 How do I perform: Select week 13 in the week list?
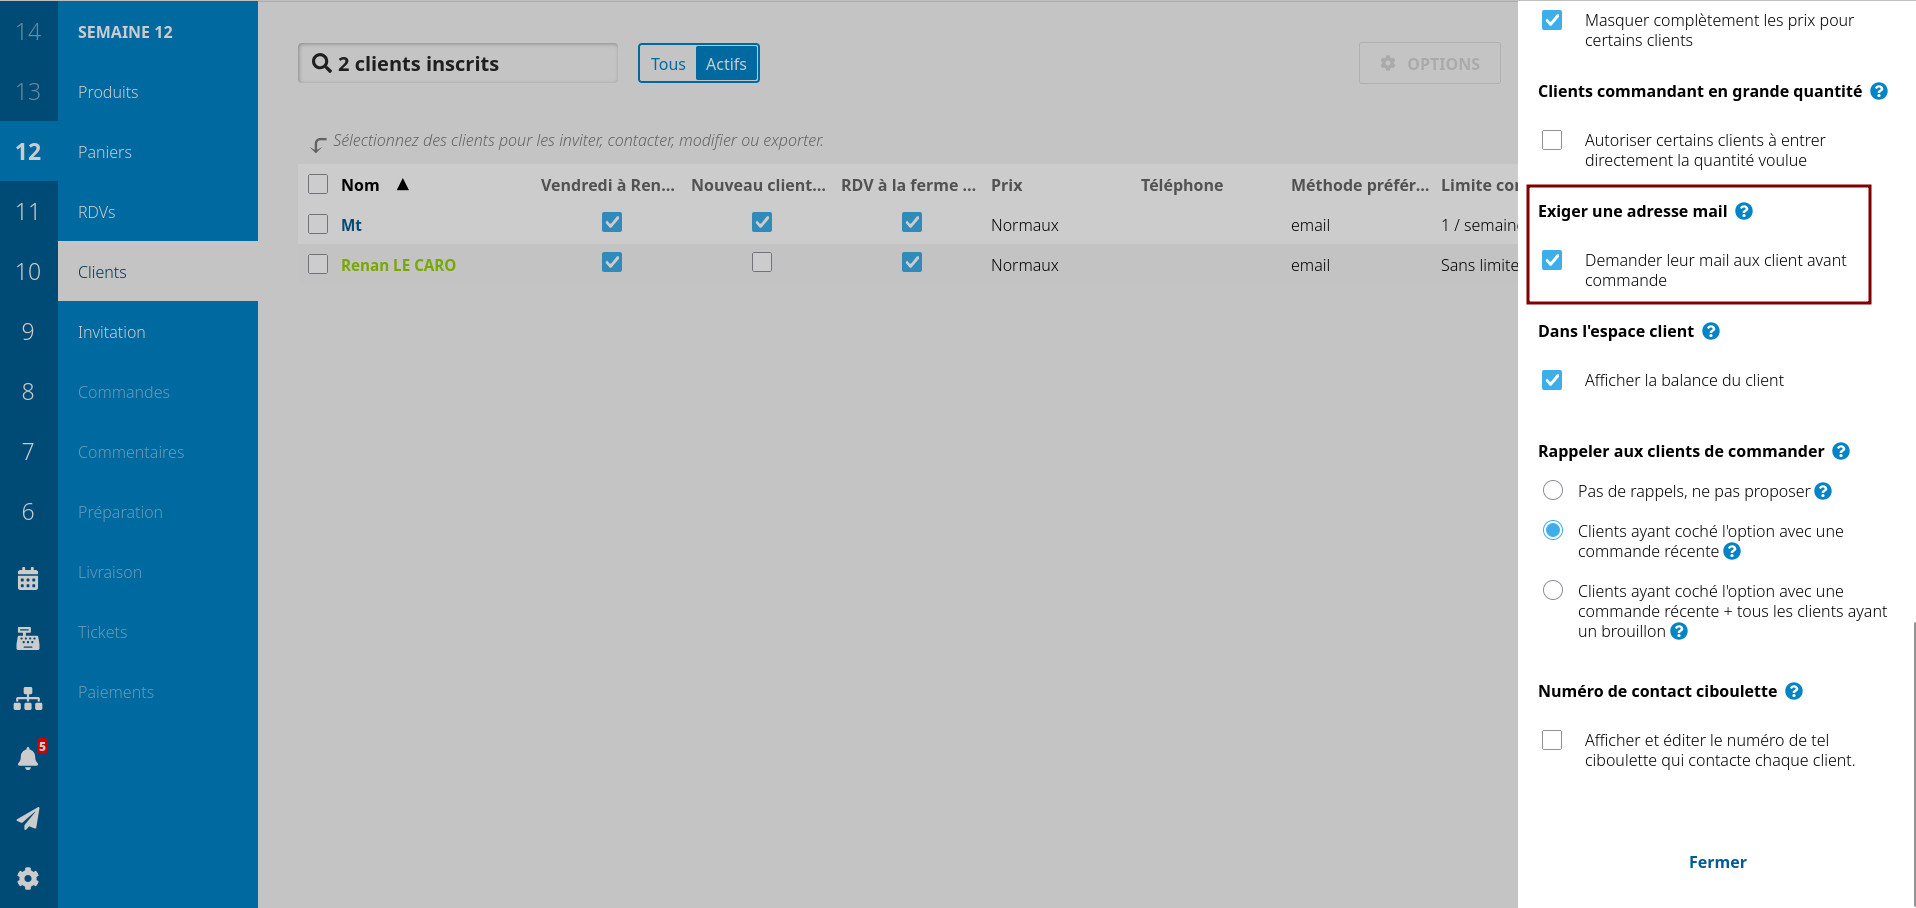pos(28,92)
